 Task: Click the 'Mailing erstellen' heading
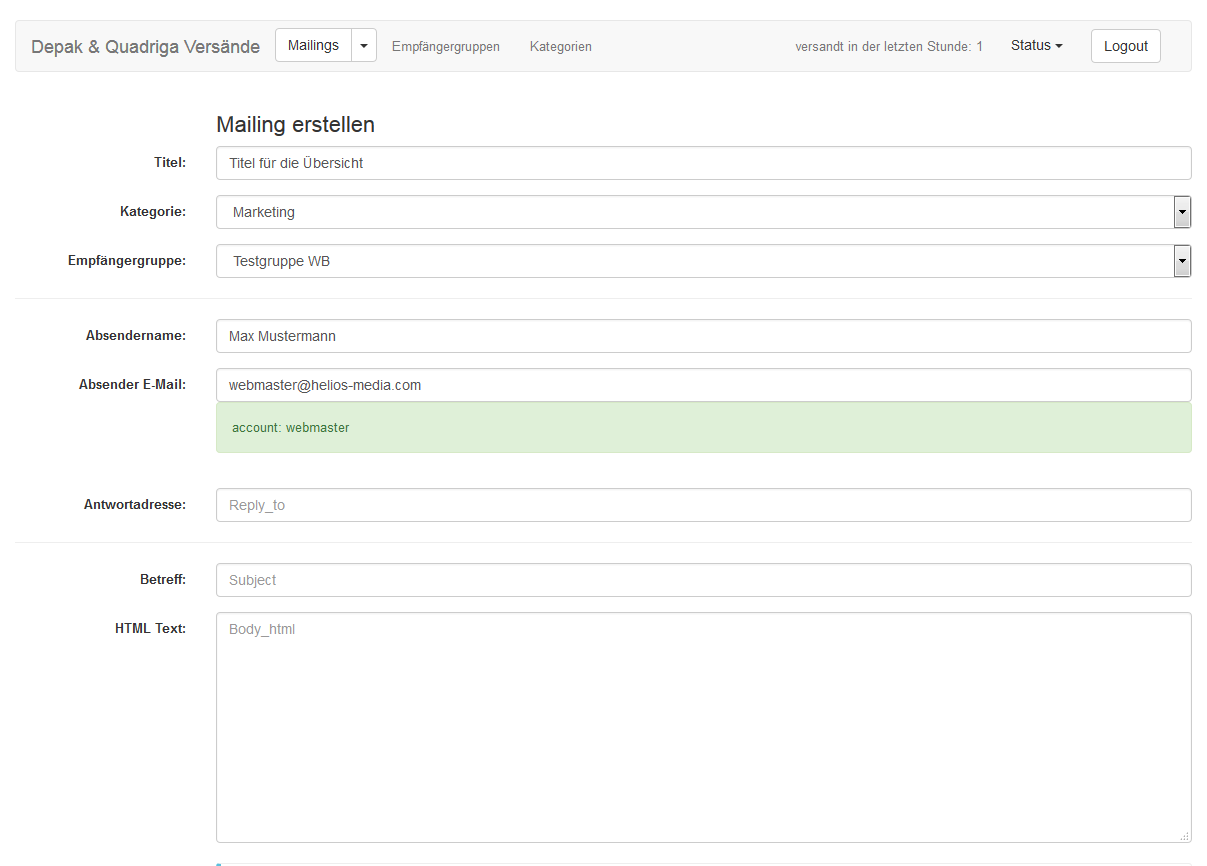pyautogui.click(x=295, y=125)
